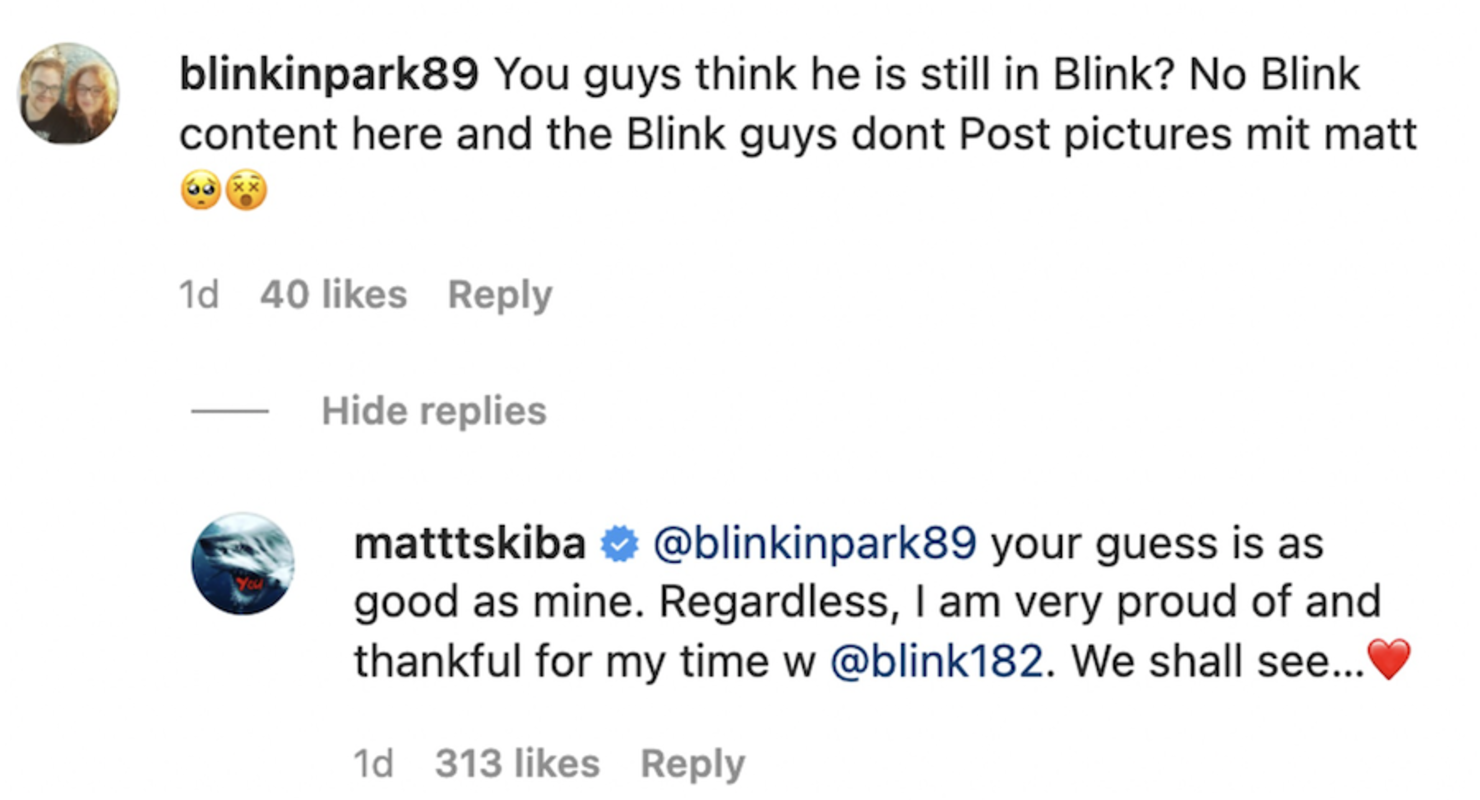Click the pleading face emoji in the comment

click(200, 189)
